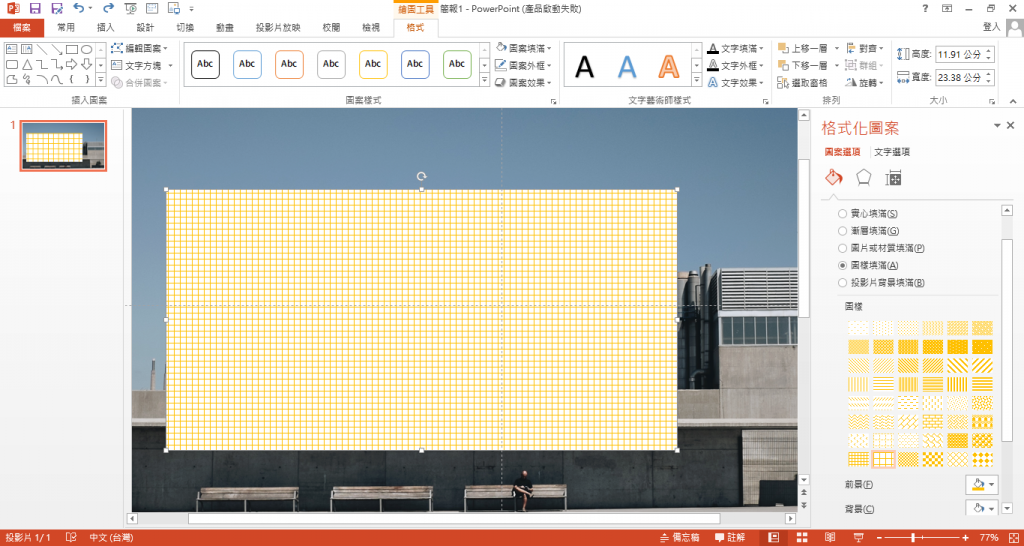Click 註解 comments in status bar

(730, 538)
